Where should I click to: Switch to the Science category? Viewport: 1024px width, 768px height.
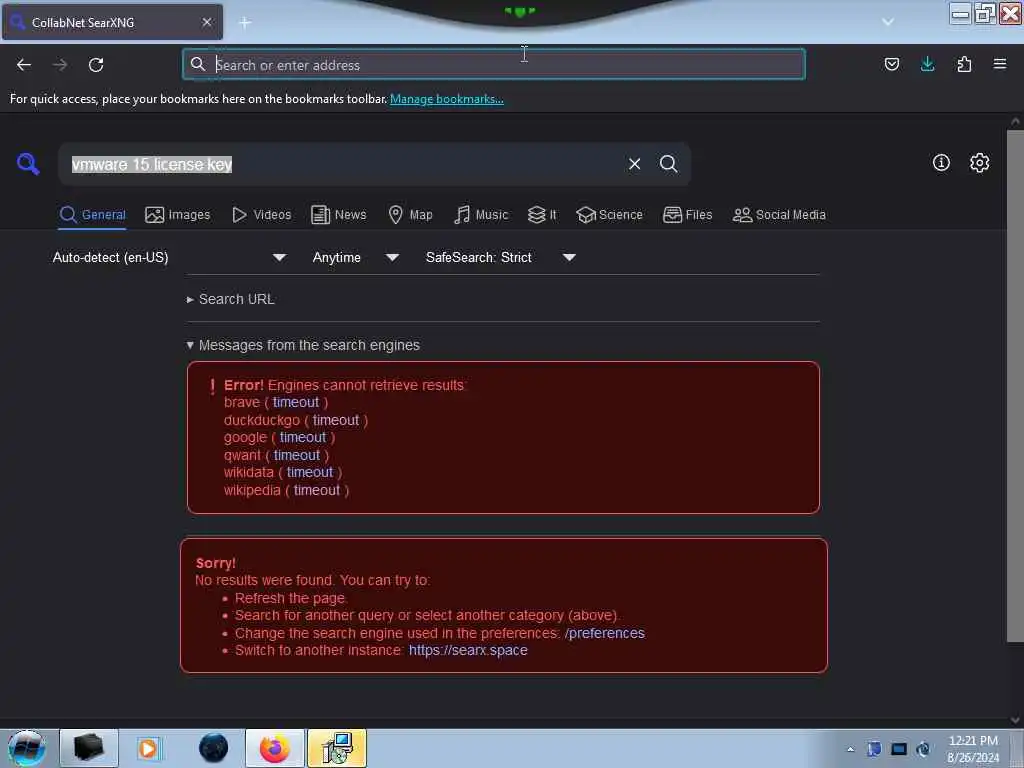609,215
